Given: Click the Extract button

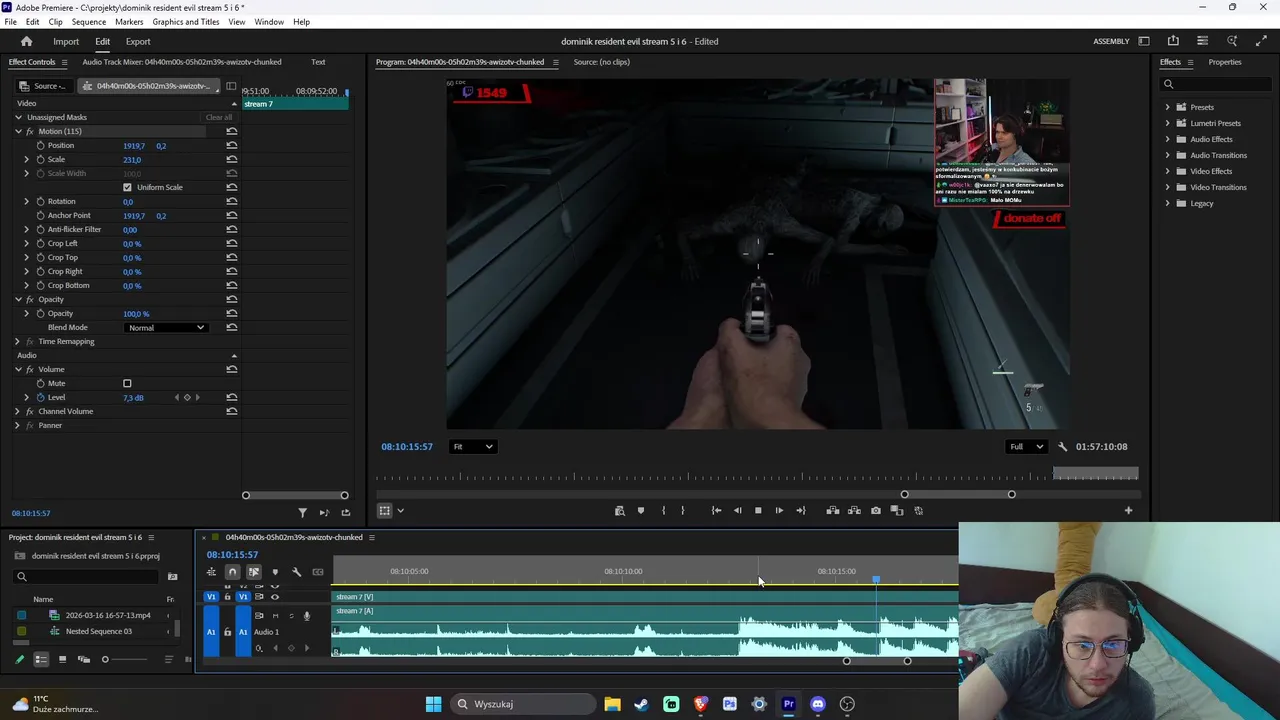Looking at the screenshot, I should click(x=854, y=511).
